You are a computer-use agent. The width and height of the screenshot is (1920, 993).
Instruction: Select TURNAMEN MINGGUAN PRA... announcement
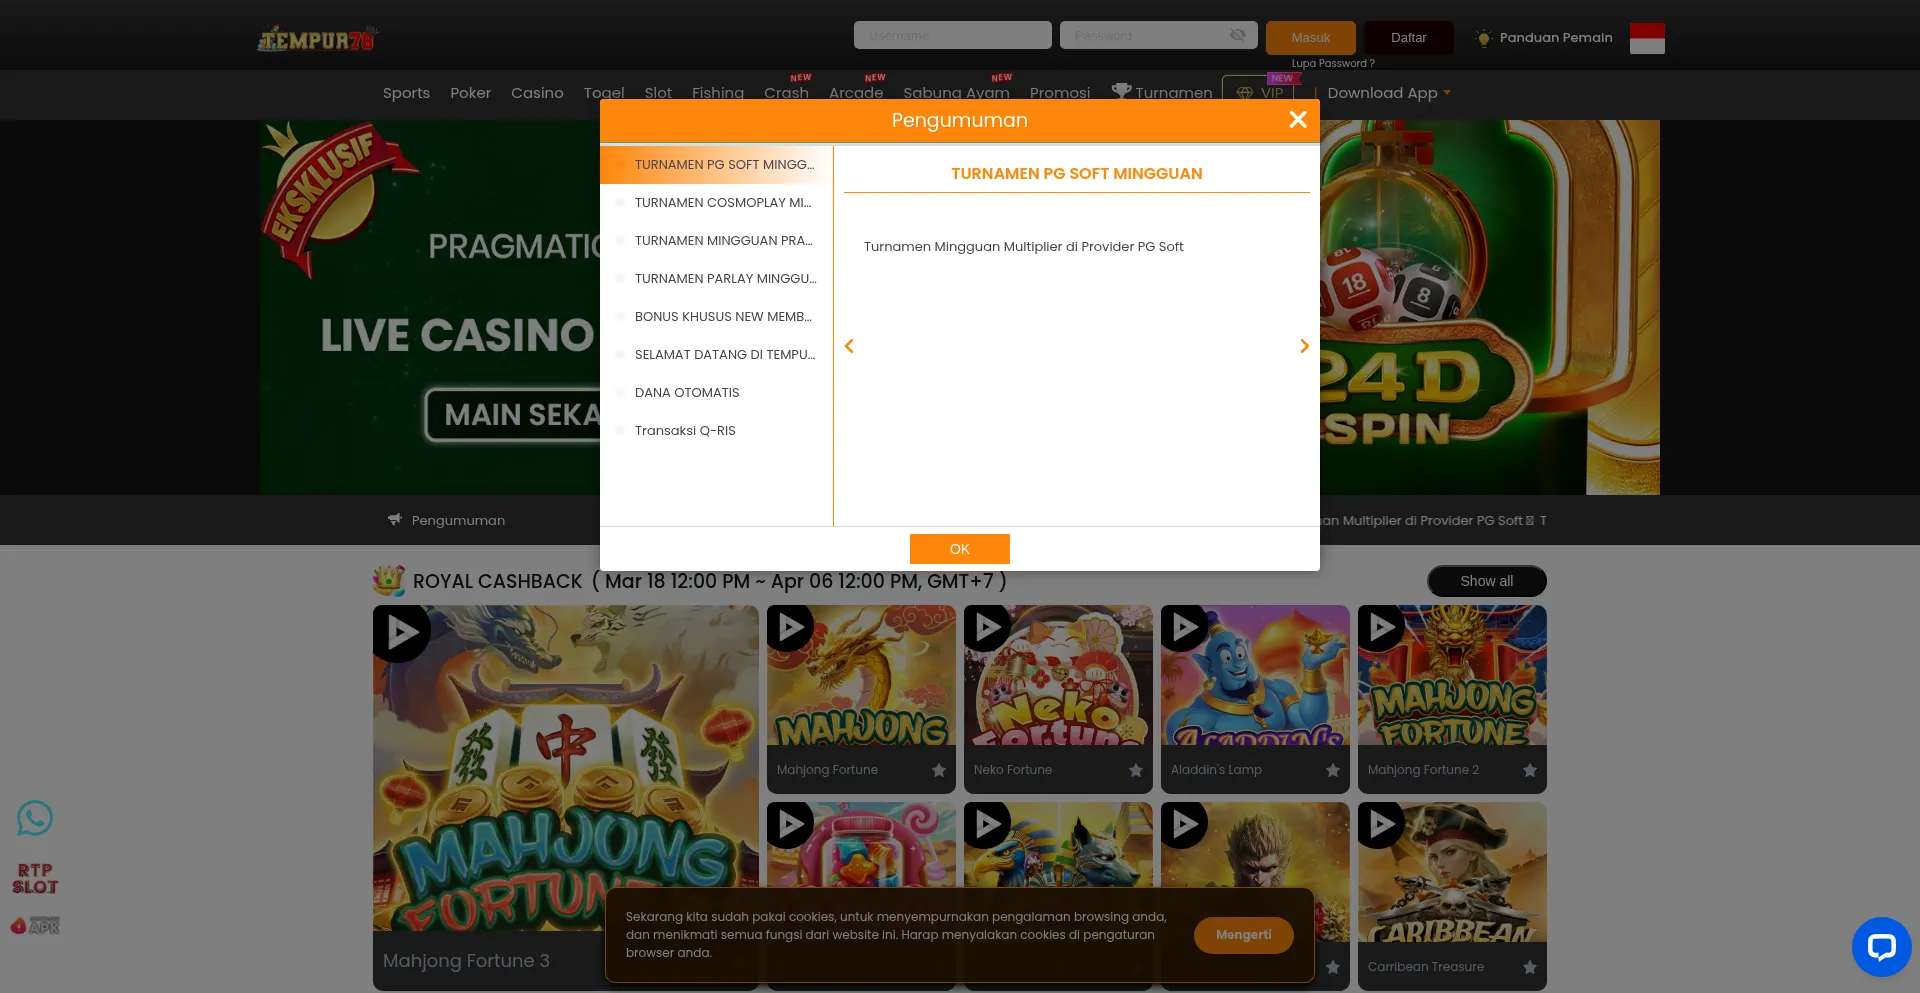[x=716, y=241]
